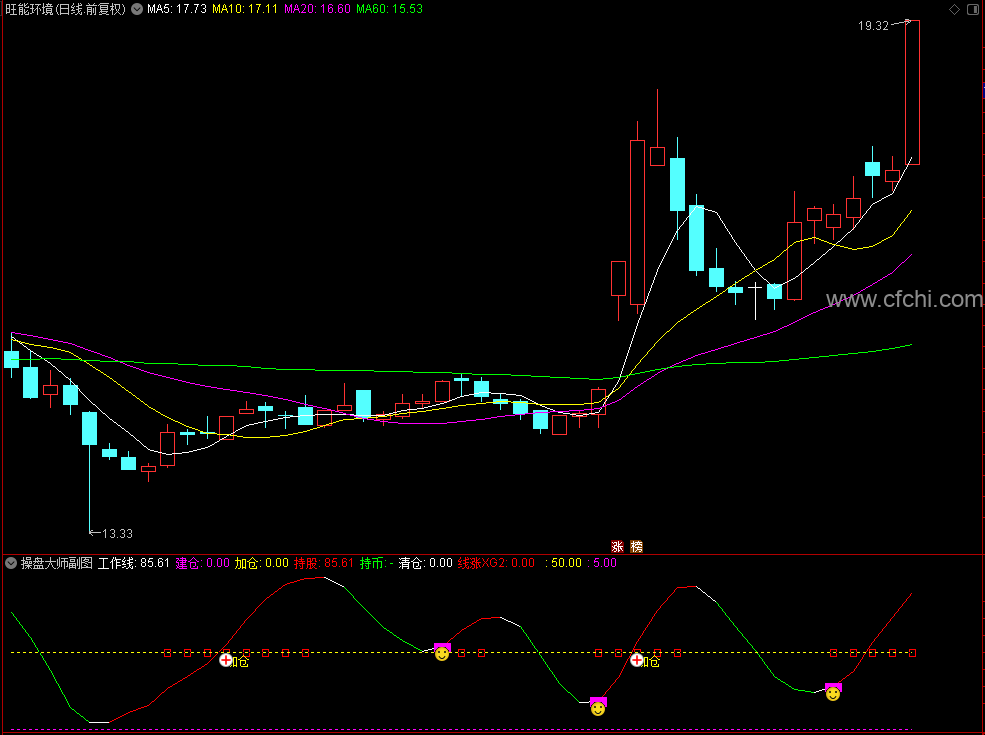Image resolution: width=985 pixels, height=735 pixels.
Task: Select the rightmost 加仓 plus marker
Action: point(636,660)
